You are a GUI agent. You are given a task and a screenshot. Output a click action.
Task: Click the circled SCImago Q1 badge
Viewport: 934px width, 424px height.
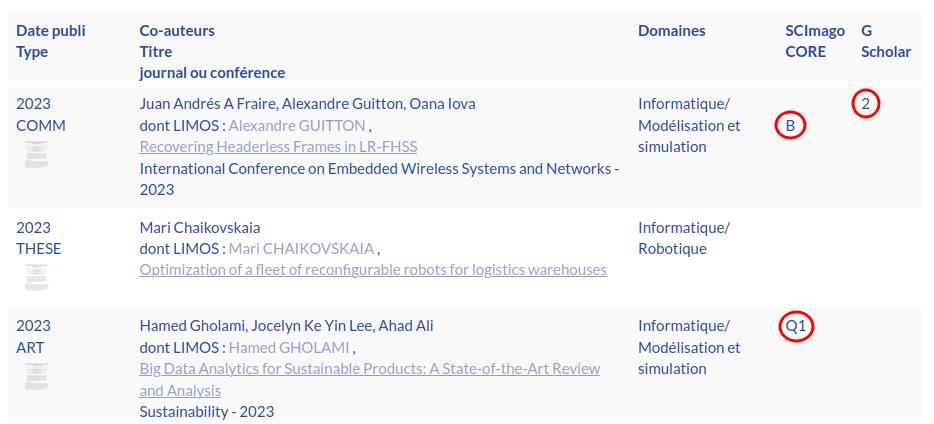pos(796,326)
